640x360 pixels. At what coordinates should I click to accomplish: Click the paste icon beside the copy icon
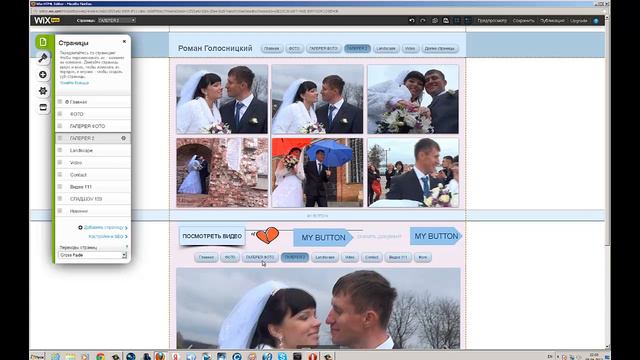pyautogui.click(x=446, y=20)
